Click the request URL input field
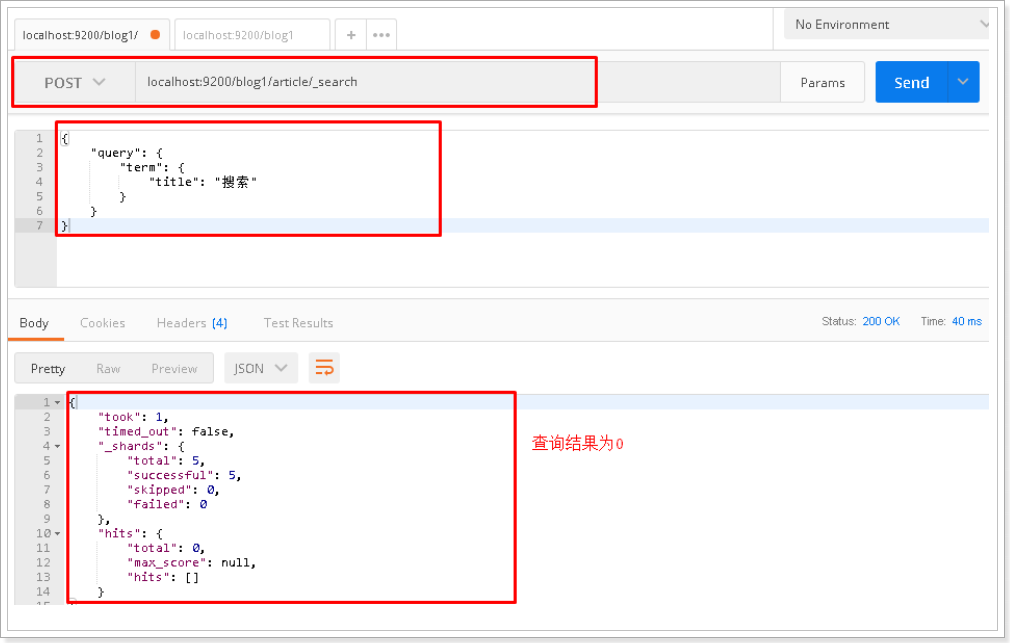Screen dimensions: 1010x643 (457, 82)
